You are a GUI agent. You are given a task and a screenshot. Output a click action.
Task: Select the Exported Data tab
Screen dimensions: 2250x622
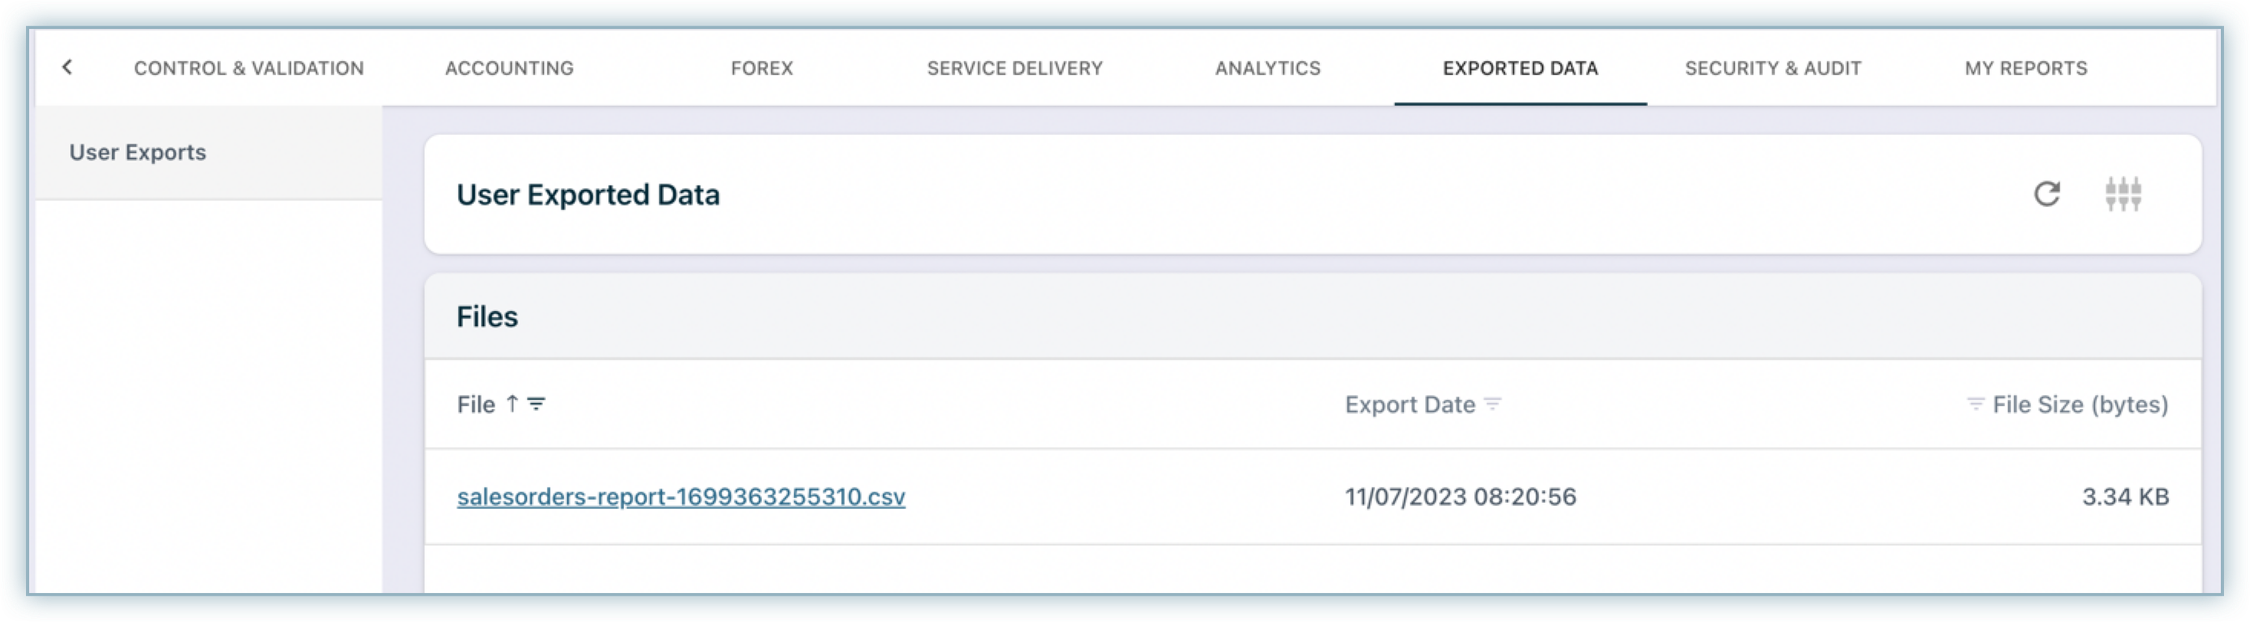[1520, 68]
